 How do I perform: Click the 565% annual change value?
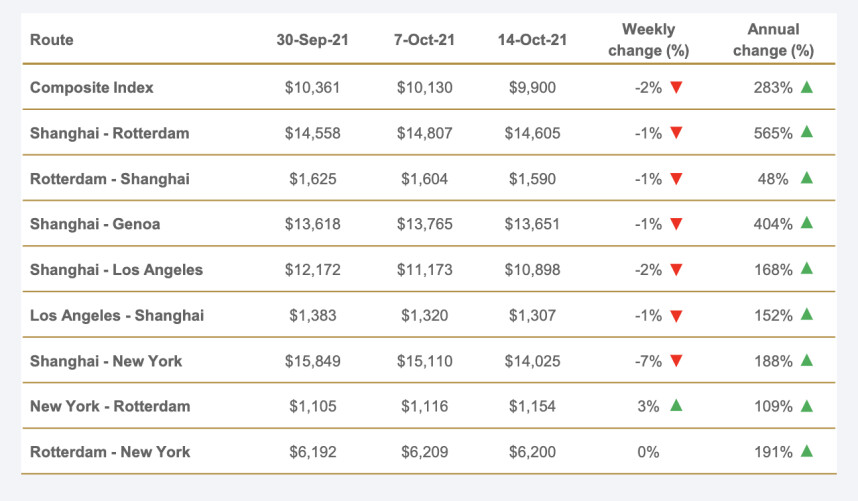(x=773, y=132)
